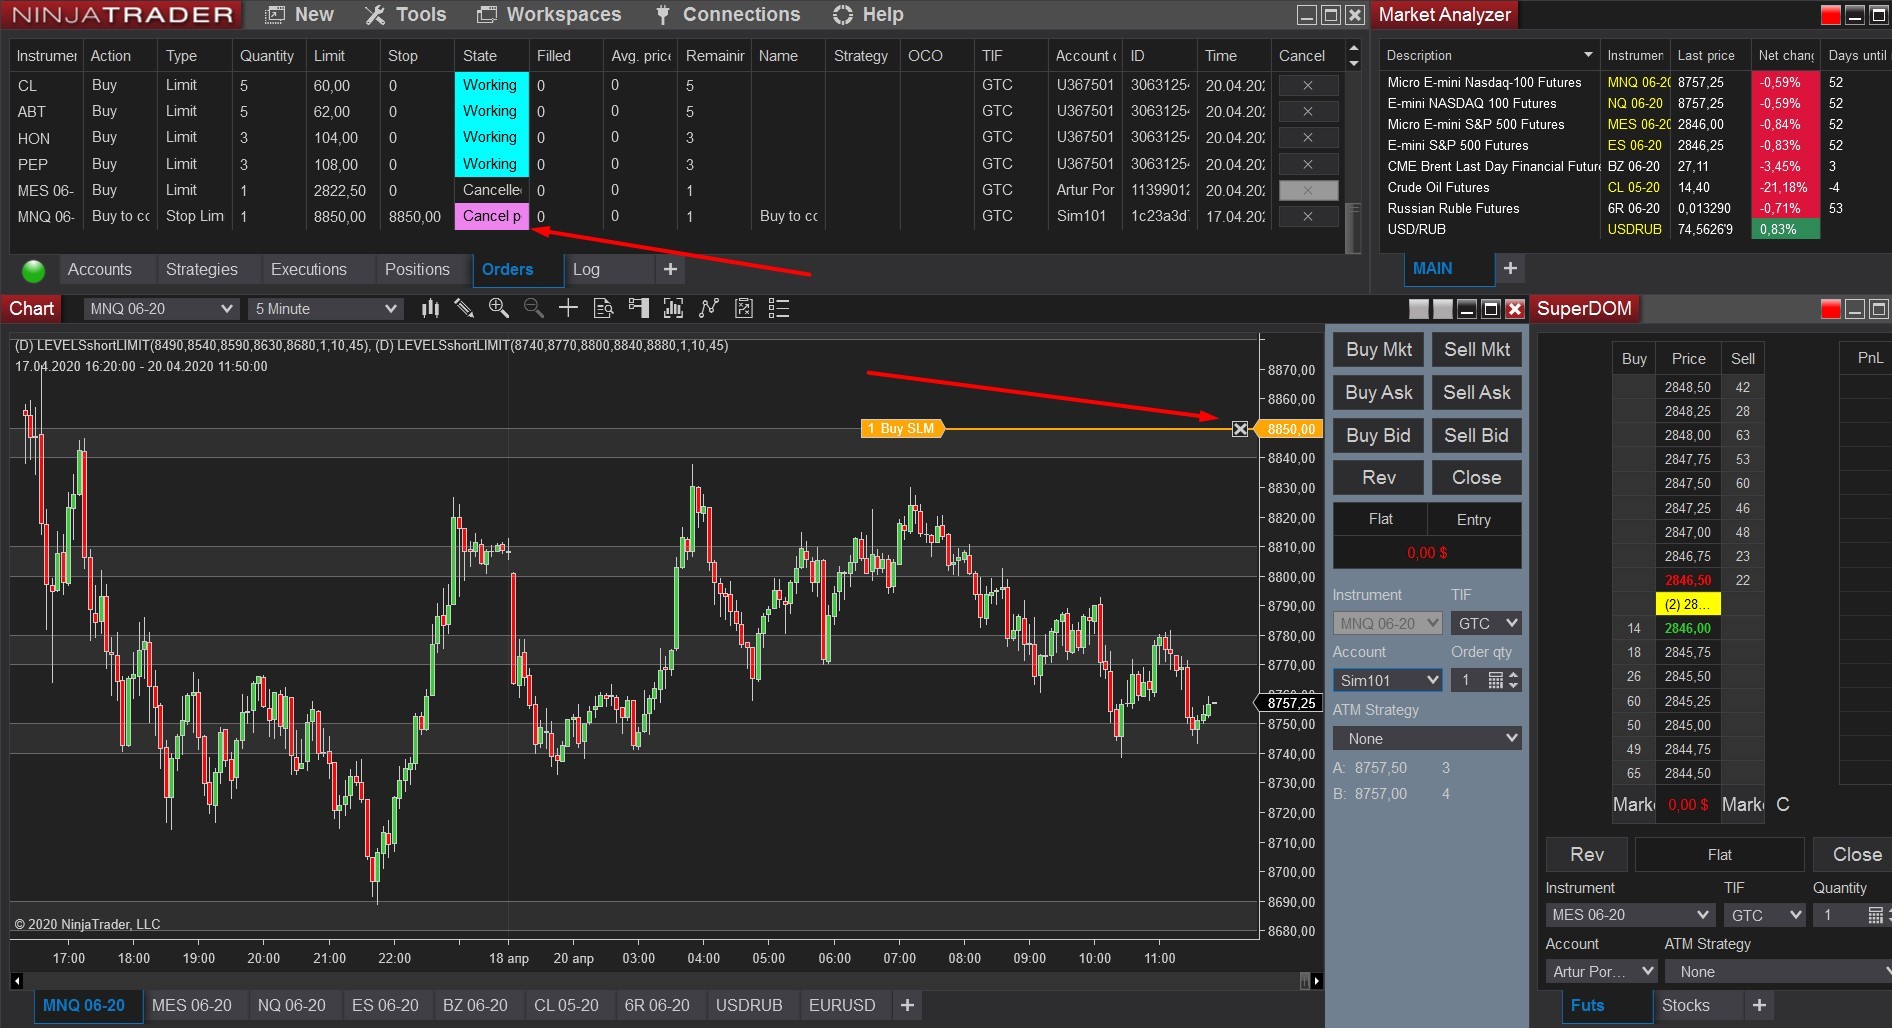Viewport: 1892px width, 1028px height.
Task: Click the green connection status indicator
Action: point(33,270)
